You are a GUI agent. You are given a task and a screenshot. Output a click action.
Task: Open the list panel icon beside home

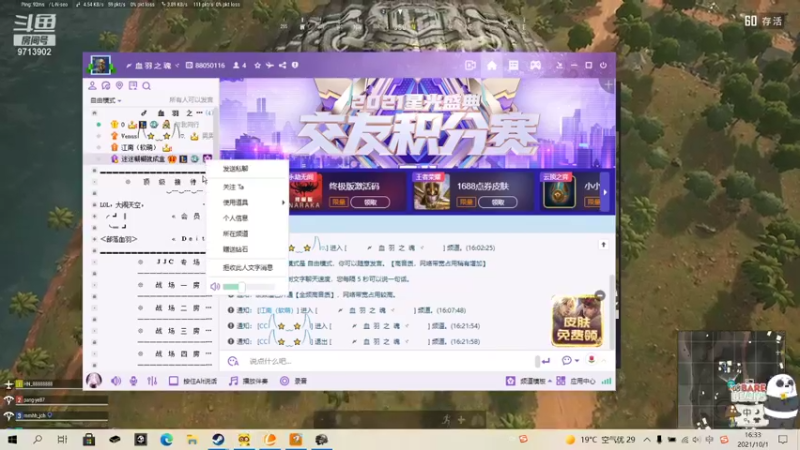(x=513, y=65)
